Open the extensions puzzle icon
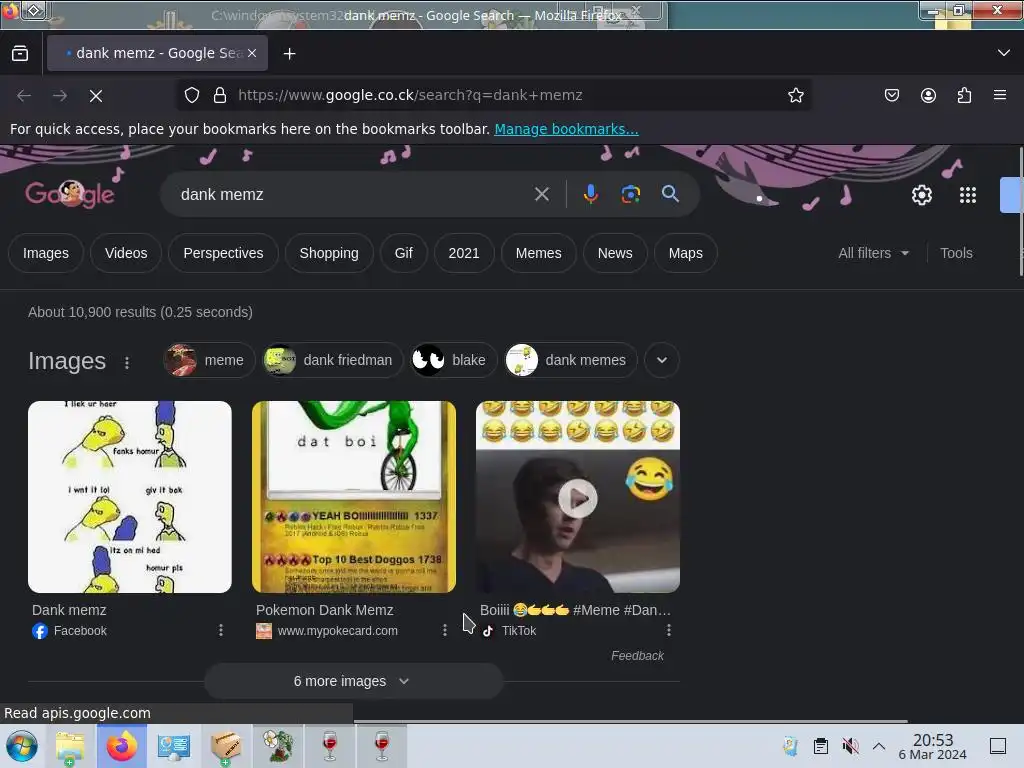The image size is (1024, 768). click(964, 95)
